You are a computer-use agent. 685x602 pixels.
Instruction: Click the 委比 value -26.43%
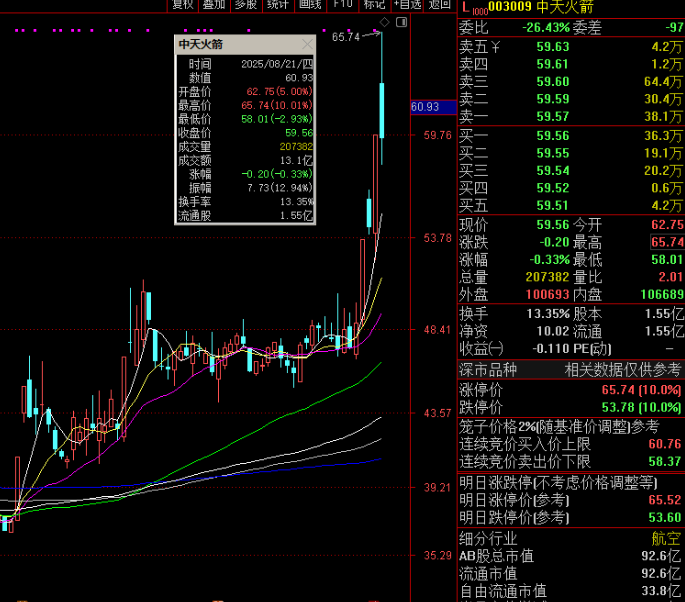coord(546,28)
